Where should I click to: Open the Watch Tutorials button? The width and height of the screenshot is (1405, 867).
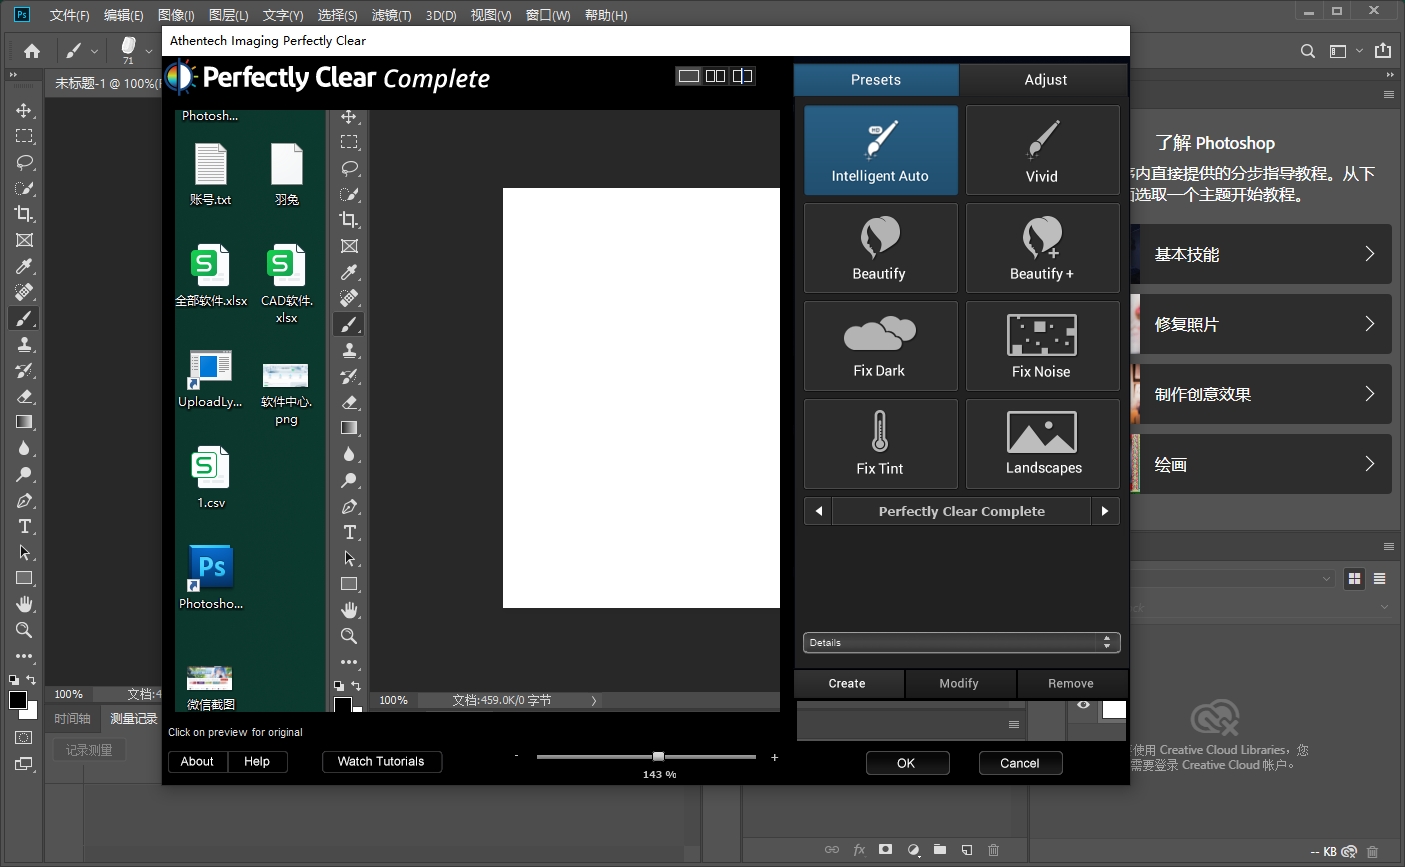[381, 761]
